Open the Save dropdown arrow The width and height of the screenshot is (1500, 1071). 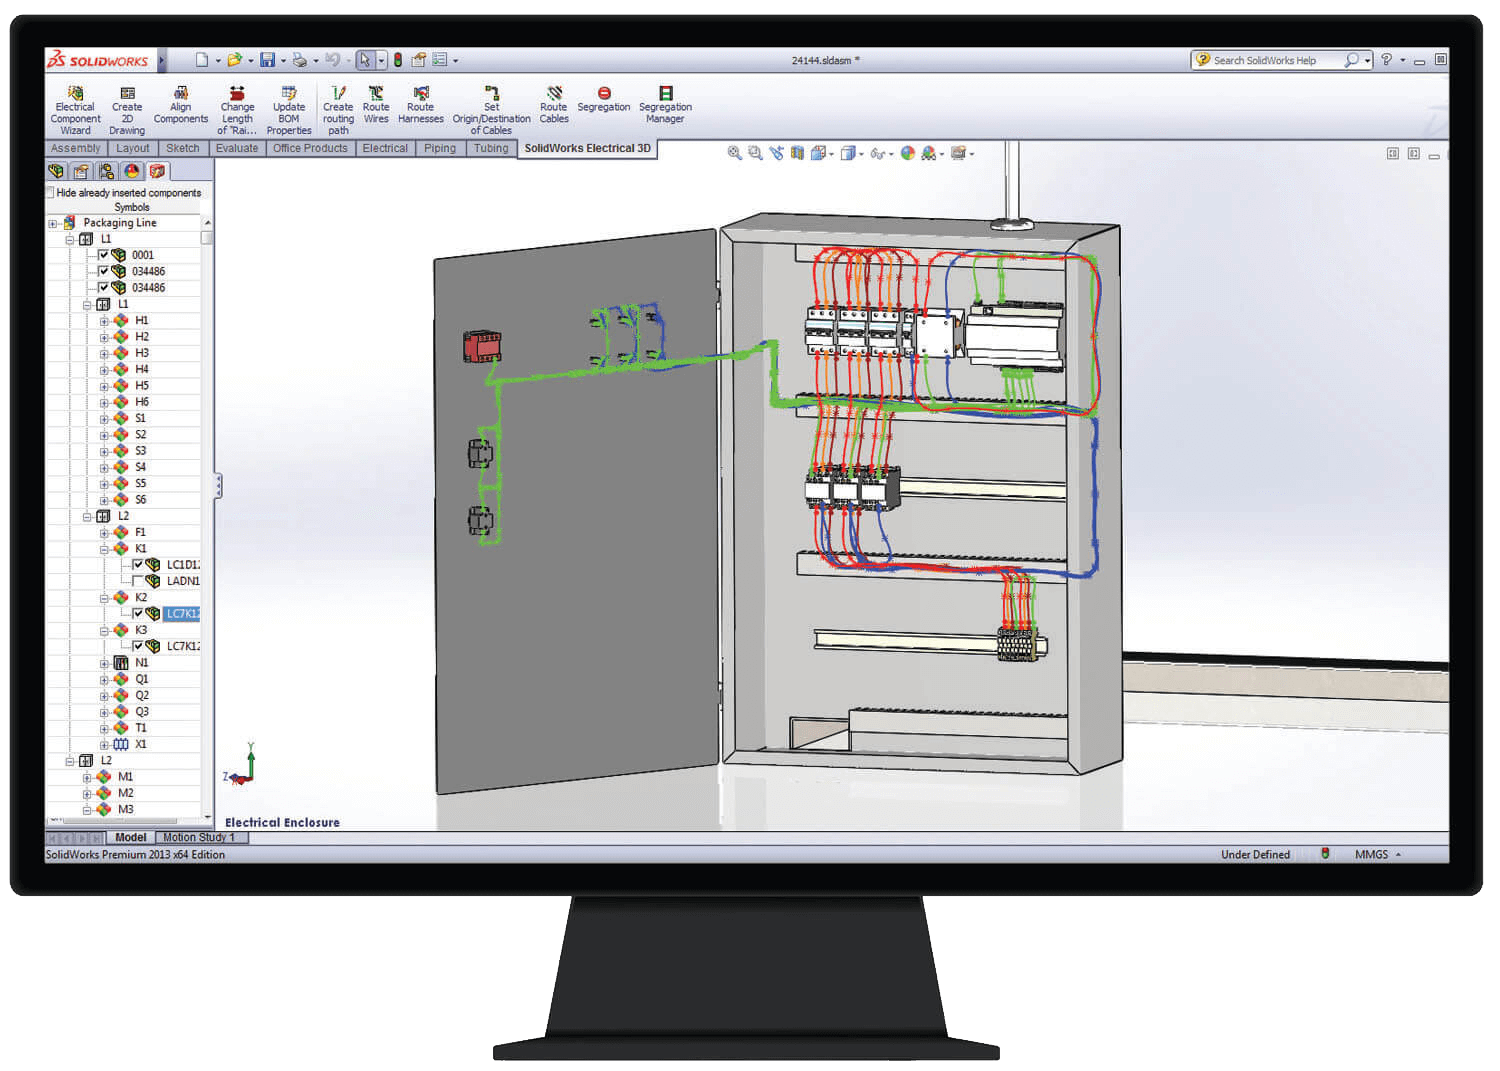pos(283,61)
